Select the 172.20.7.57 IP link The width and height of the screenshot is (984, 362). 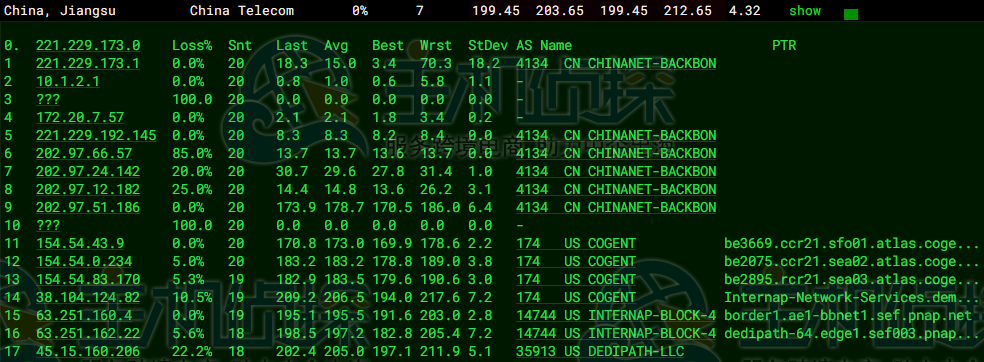80,118
